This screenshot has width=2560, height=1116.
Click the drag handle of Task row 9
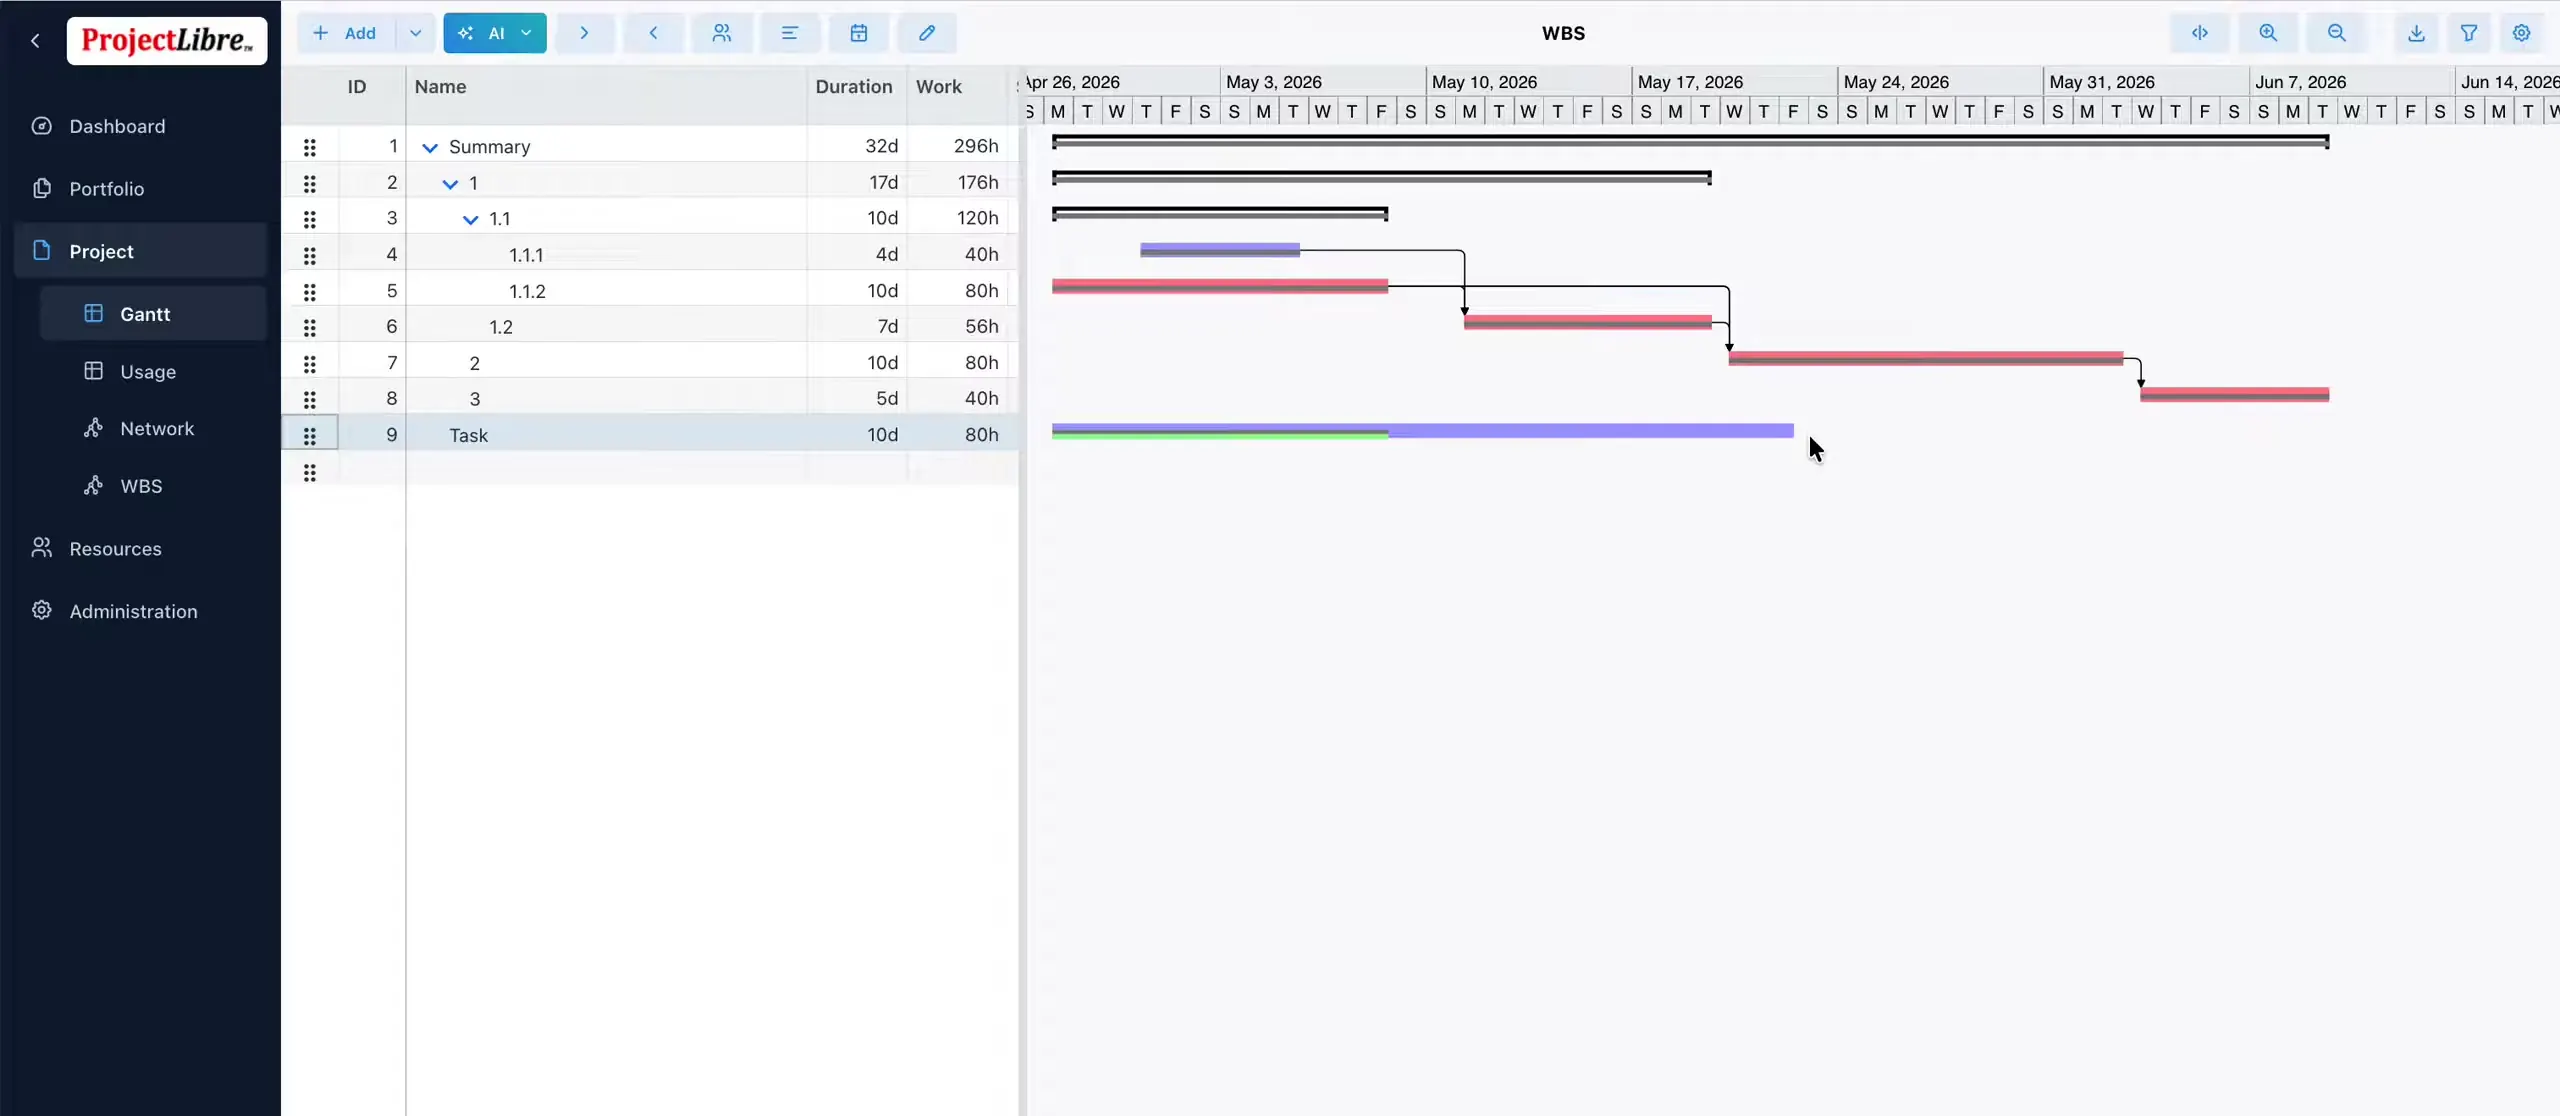click(310, 435)
